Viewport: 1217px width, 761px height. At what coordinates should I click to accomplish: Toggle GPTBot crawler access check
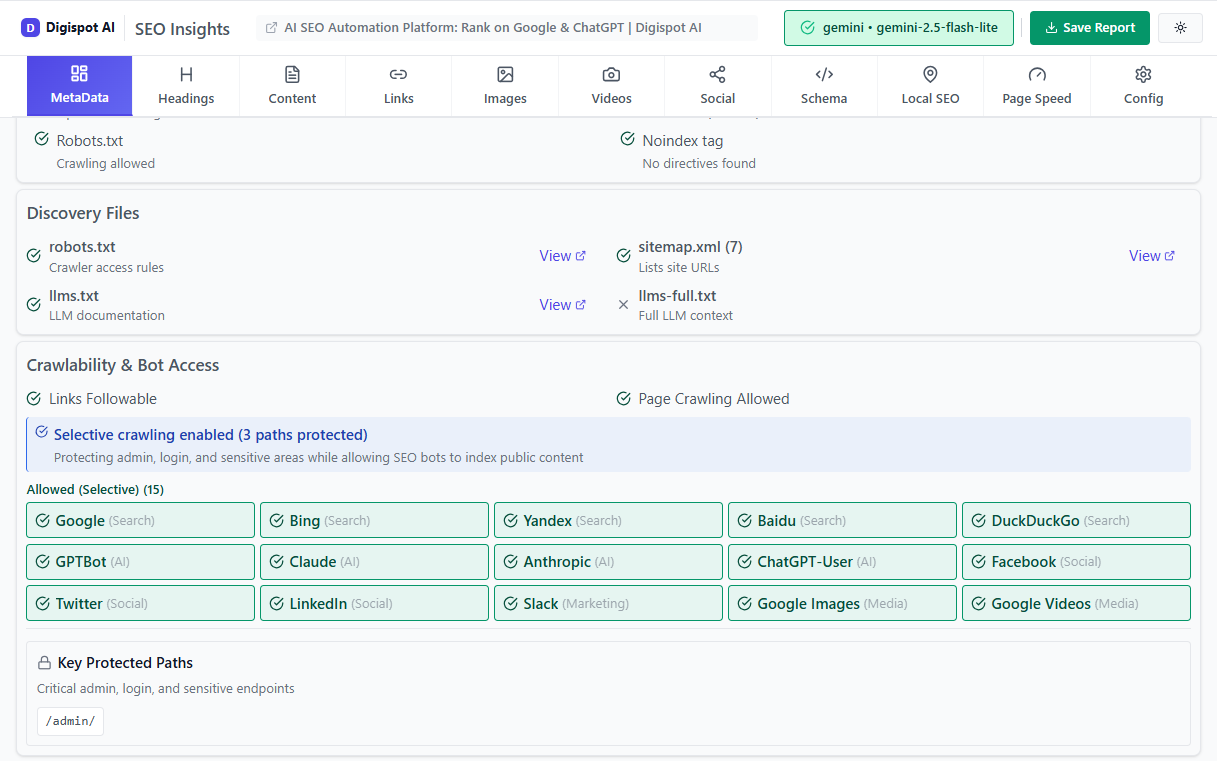click(x=43, y=561)
